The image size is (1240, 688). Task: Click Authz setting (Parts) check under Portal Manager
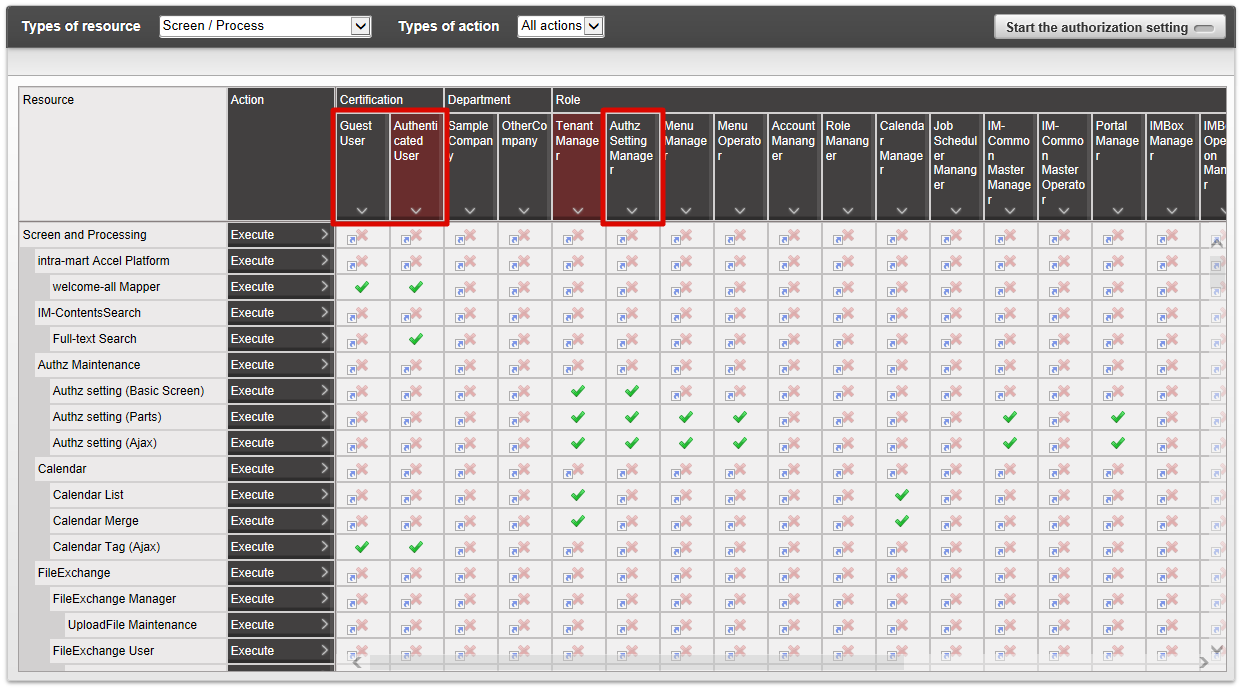pos(1118,417)
